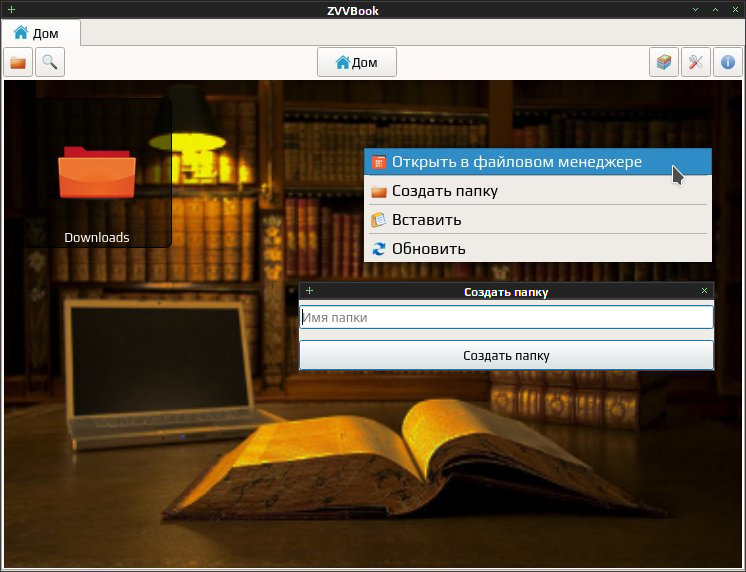
Task: Choose Вставить in the context menu
Action: [538, 220]
